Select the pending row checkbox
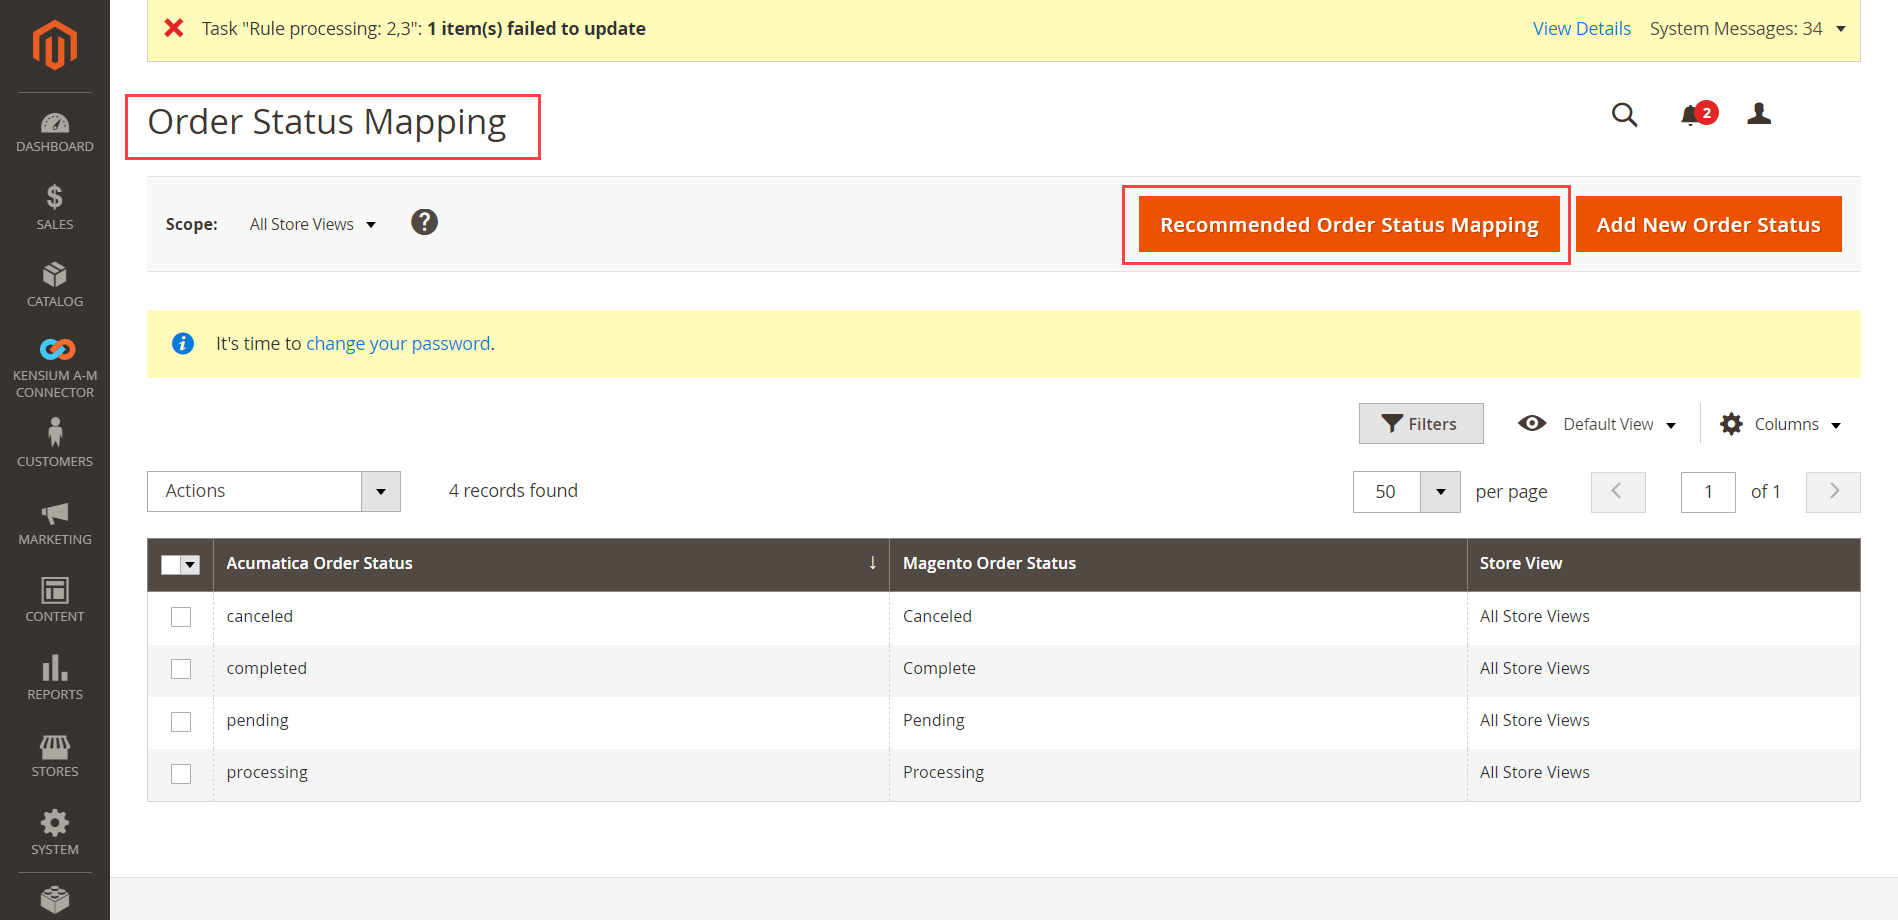This screenshot has height=920, width=1898. click(181, 721)
